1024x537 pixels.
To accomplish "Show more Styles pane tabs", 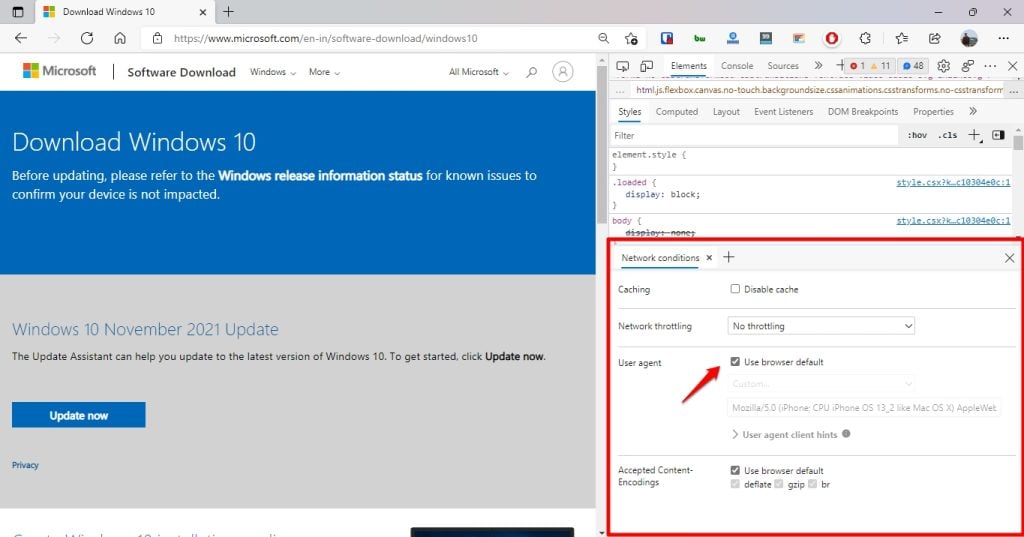I will click(973, 112).
